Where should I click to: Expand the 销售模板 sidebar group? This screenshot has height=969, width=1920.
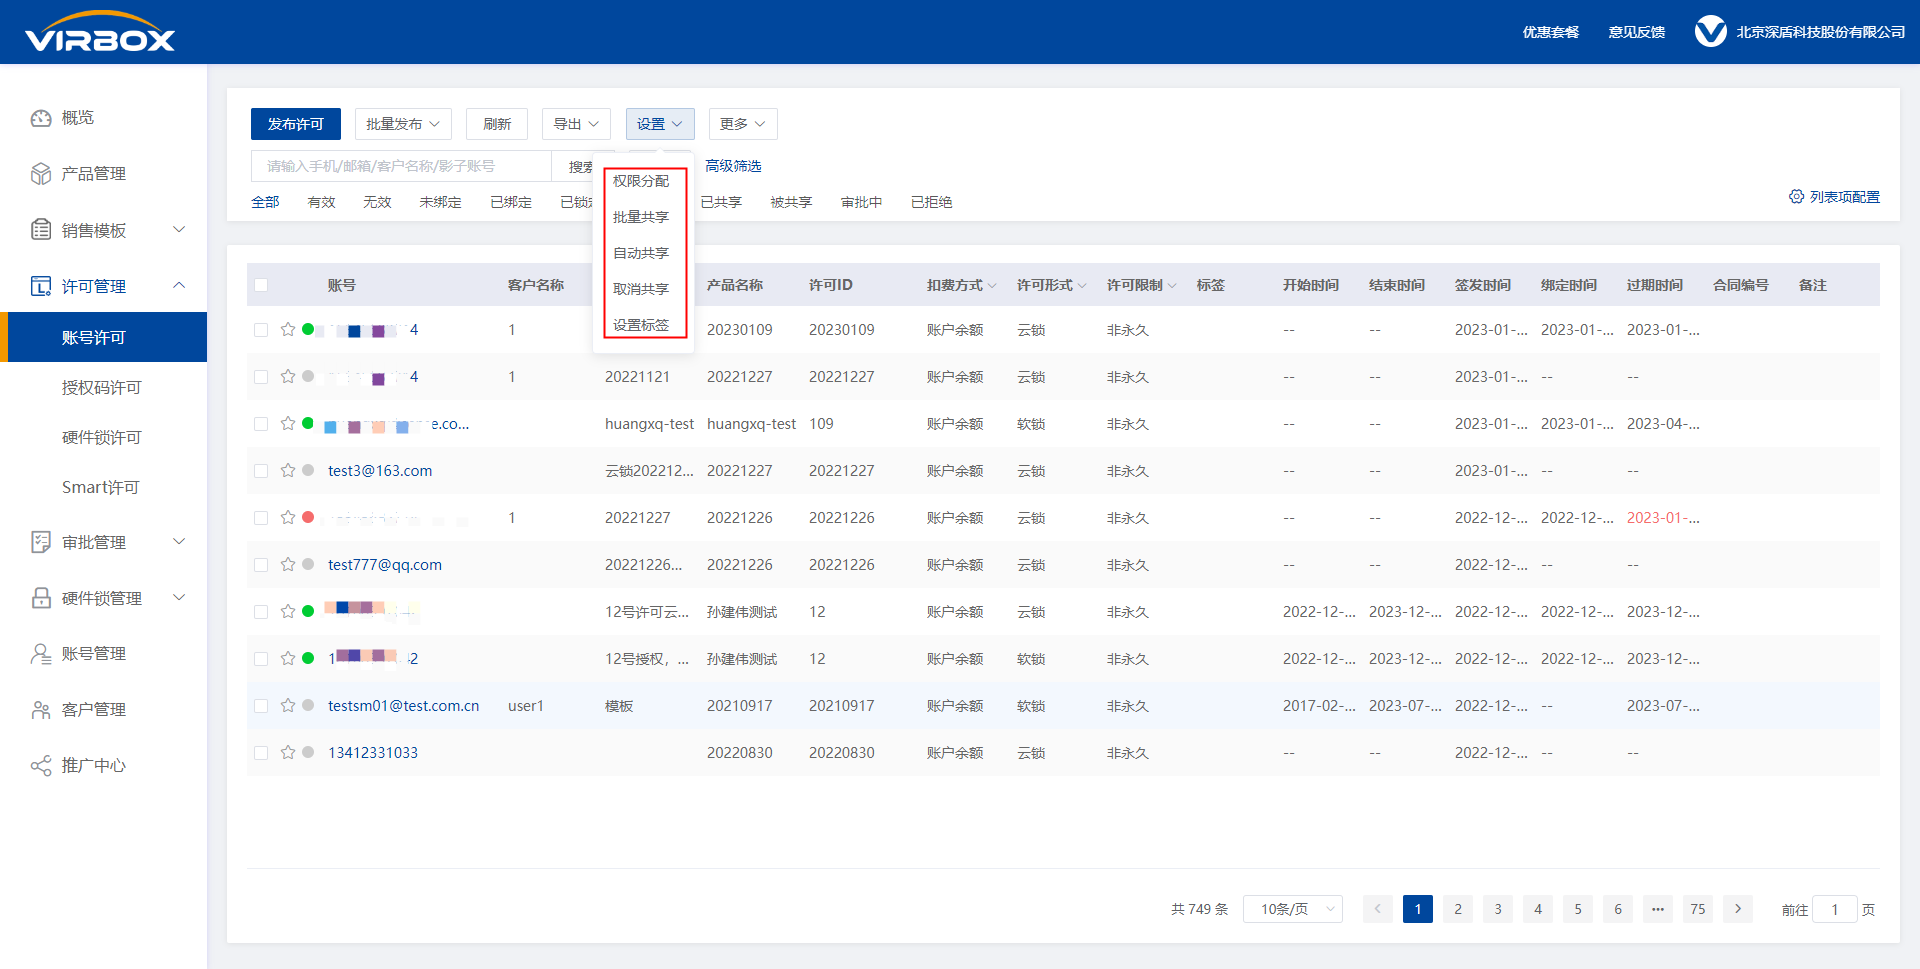[x=179, y=230]
